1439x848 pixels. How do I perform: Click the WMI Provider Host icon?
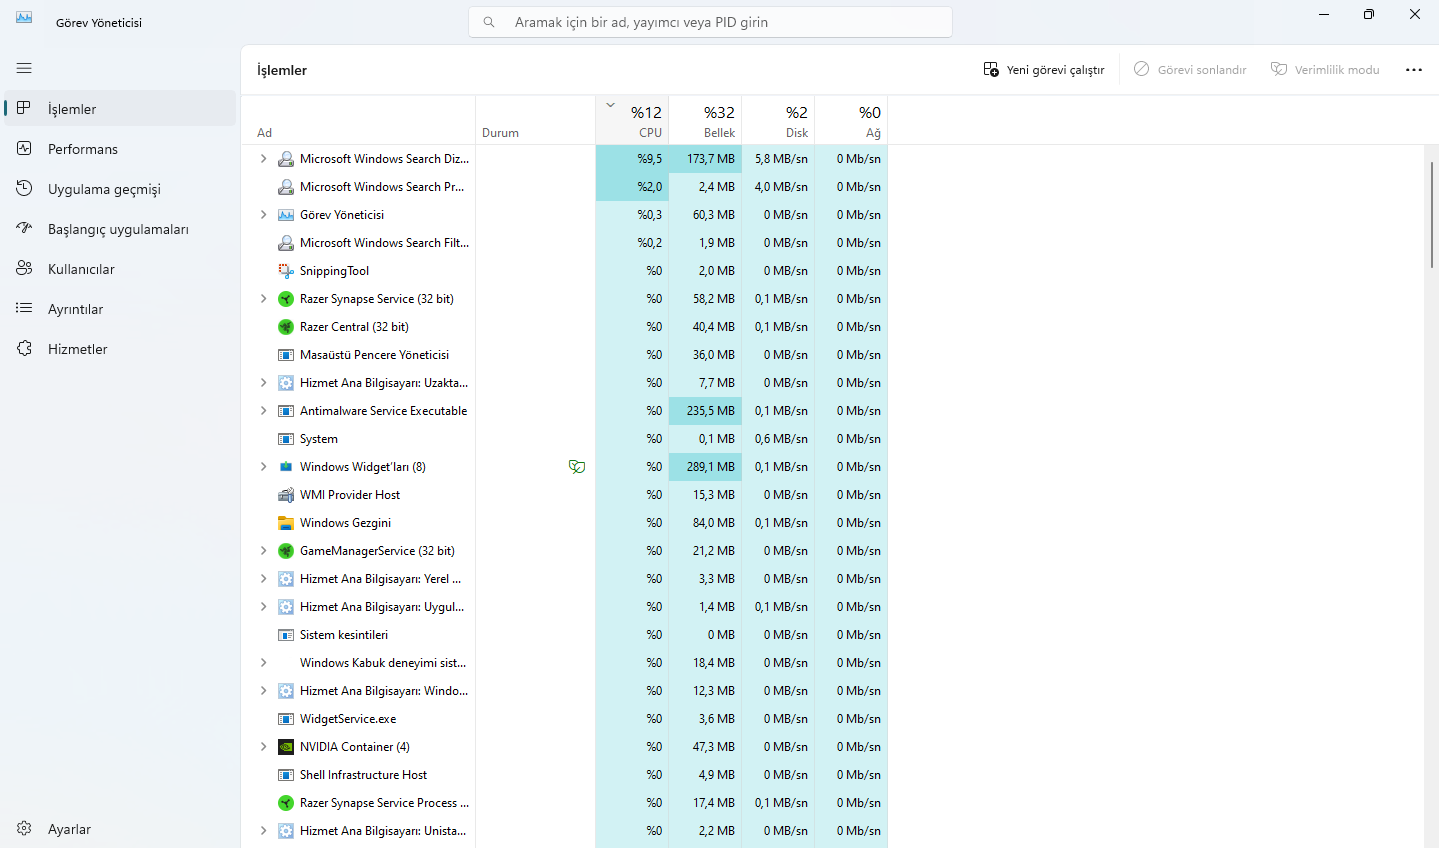286,495
